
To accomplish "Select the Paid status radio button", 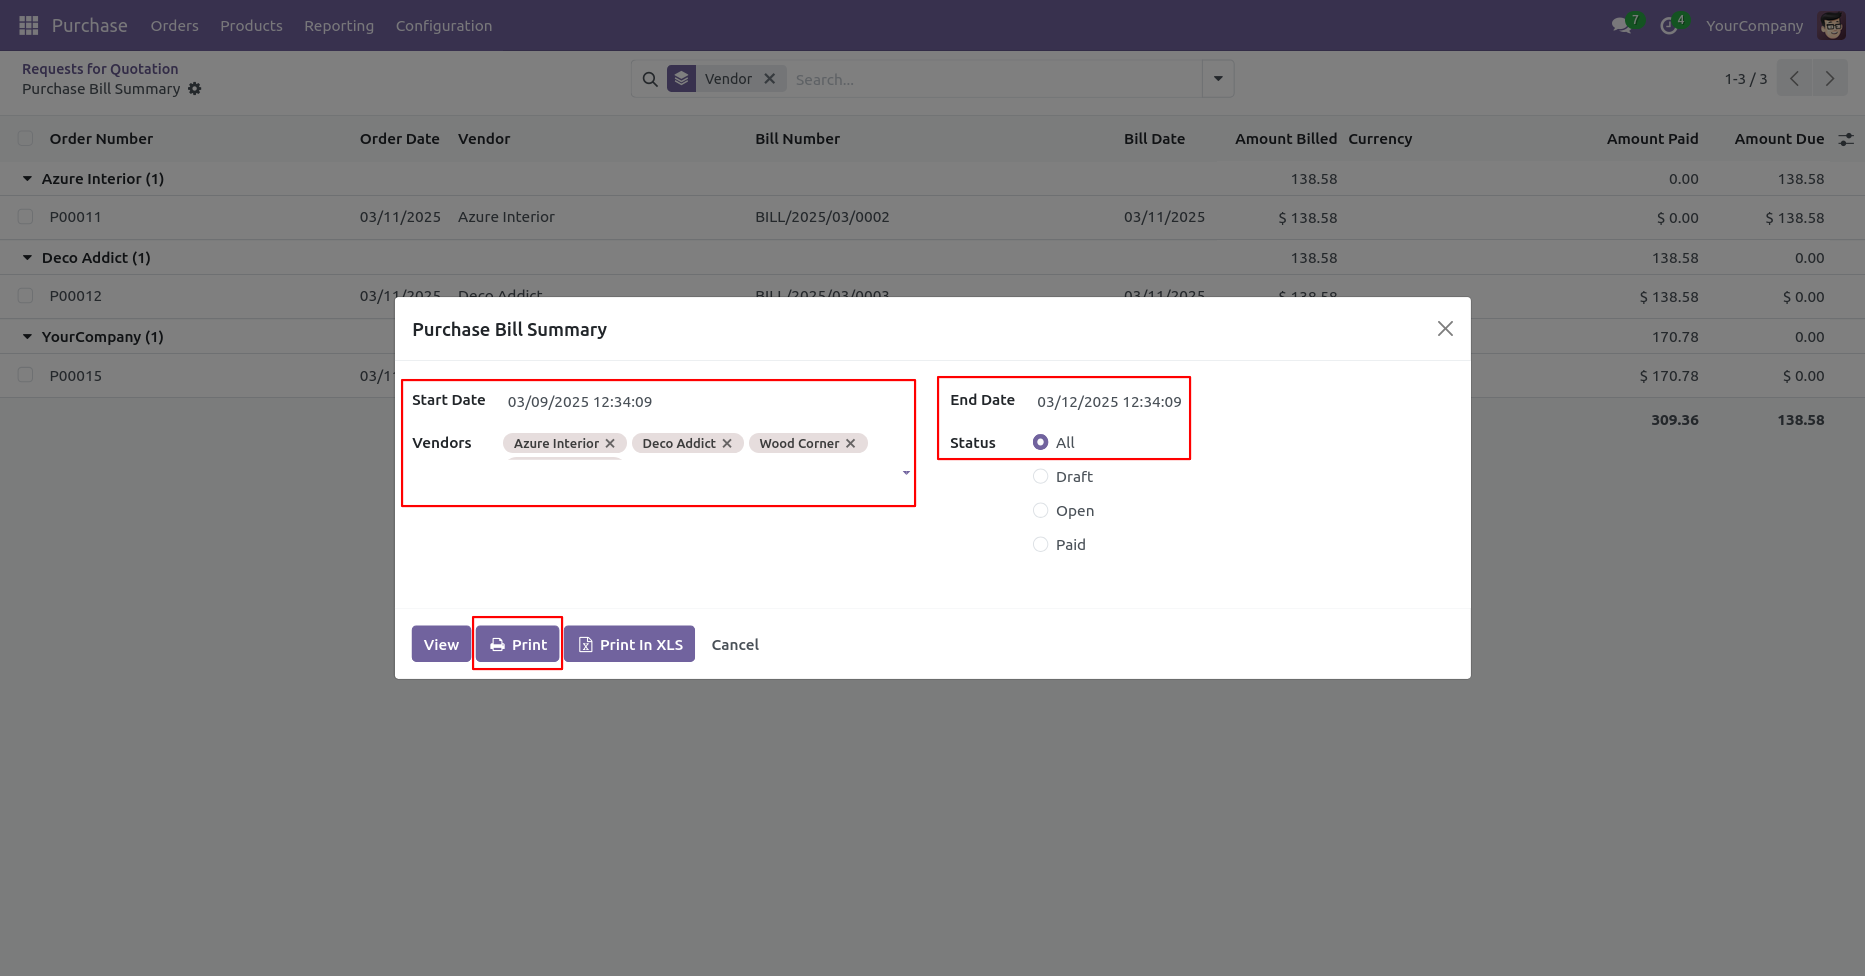I will point(1041,545).
